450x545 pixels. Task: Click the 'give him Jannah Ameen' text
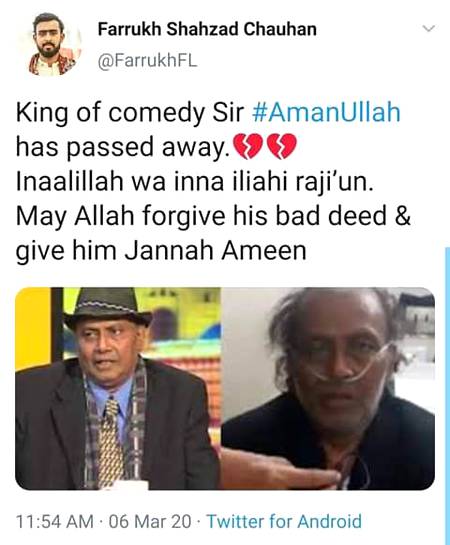tap(161, 251)
